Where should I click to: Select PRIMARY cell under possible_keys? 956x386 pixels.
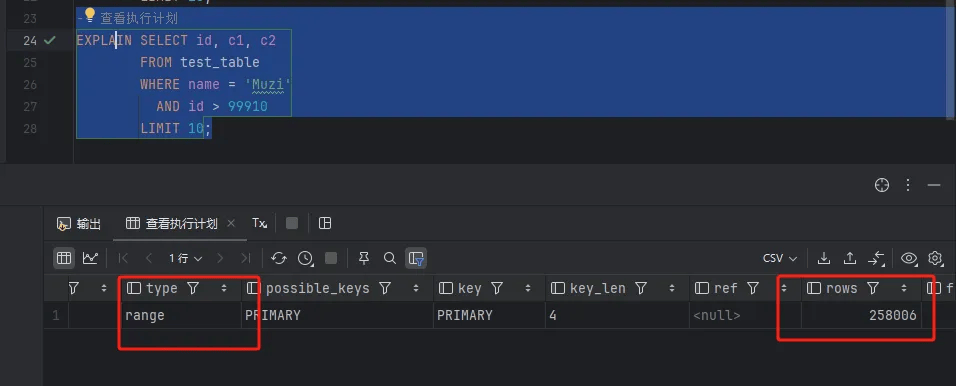point(337,315)
